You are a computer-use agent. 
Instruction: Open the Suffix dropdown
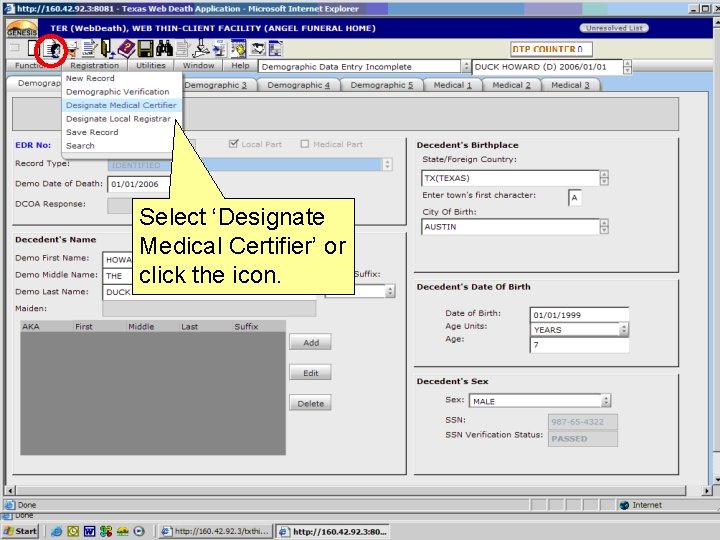pyautogui.click(x=390, y=291)
